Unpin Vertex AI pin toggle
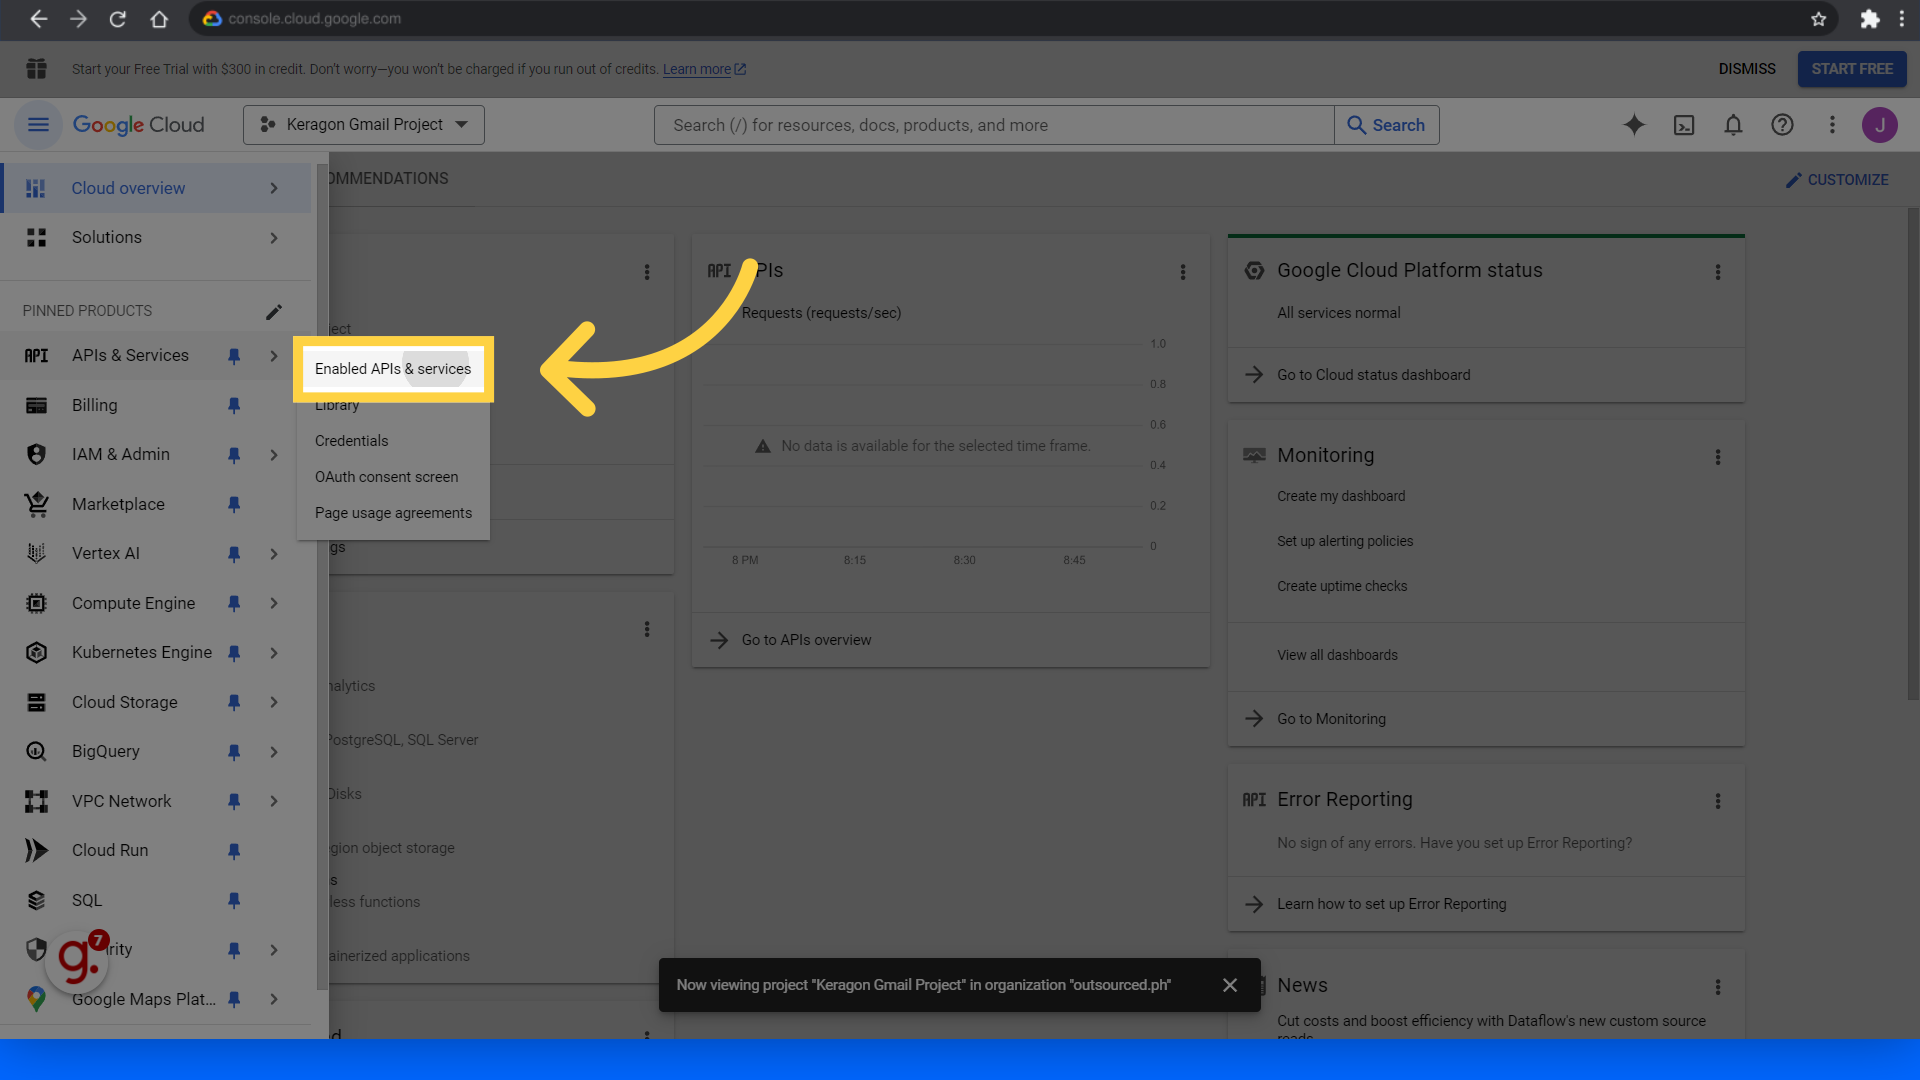This screenshot has height=1080, width=1920. point(234,554)
